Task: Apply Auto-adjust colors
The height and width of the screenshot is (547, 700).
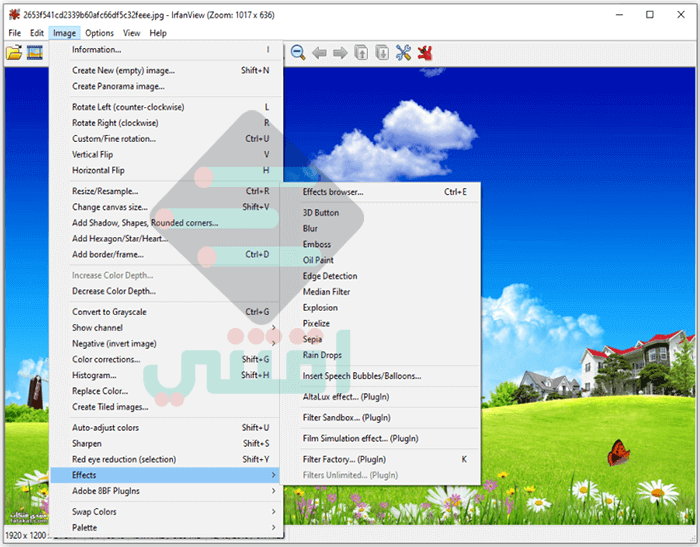Action: (x=166, y=428)
